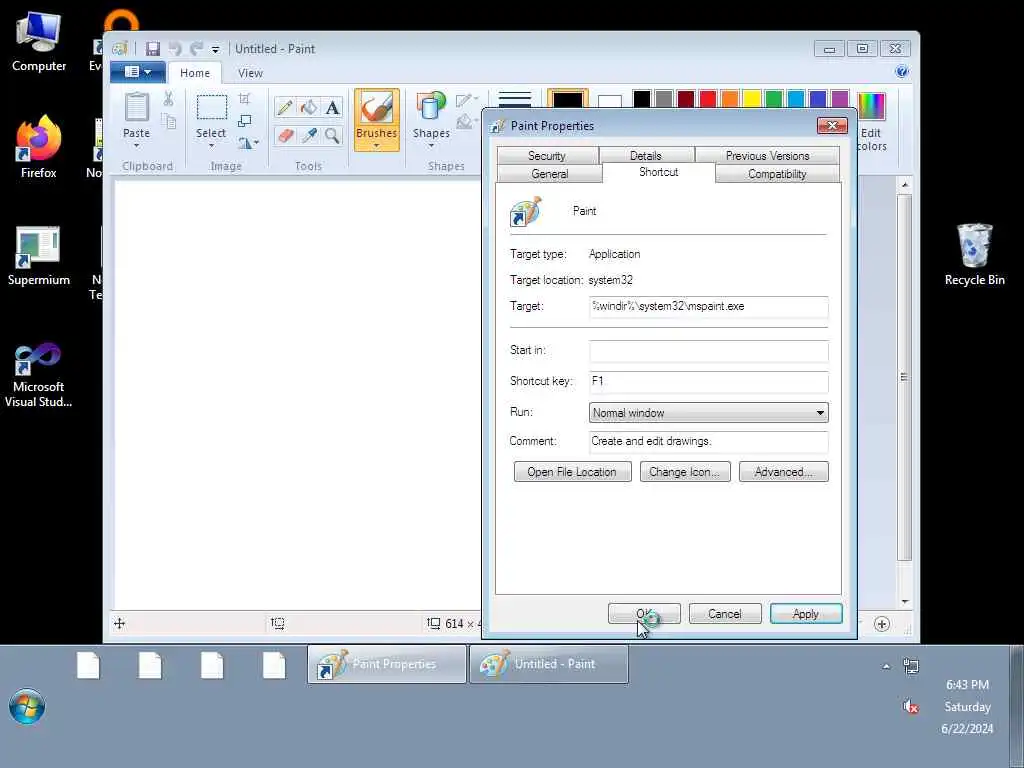
Task: Expand the Select dropdown arrow
Action: (211, 145)
